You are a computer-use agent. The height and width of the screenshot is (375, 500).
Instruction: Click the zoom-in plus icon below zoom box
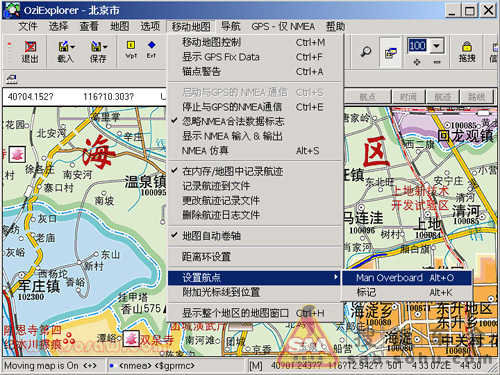[x=417, y=62]
